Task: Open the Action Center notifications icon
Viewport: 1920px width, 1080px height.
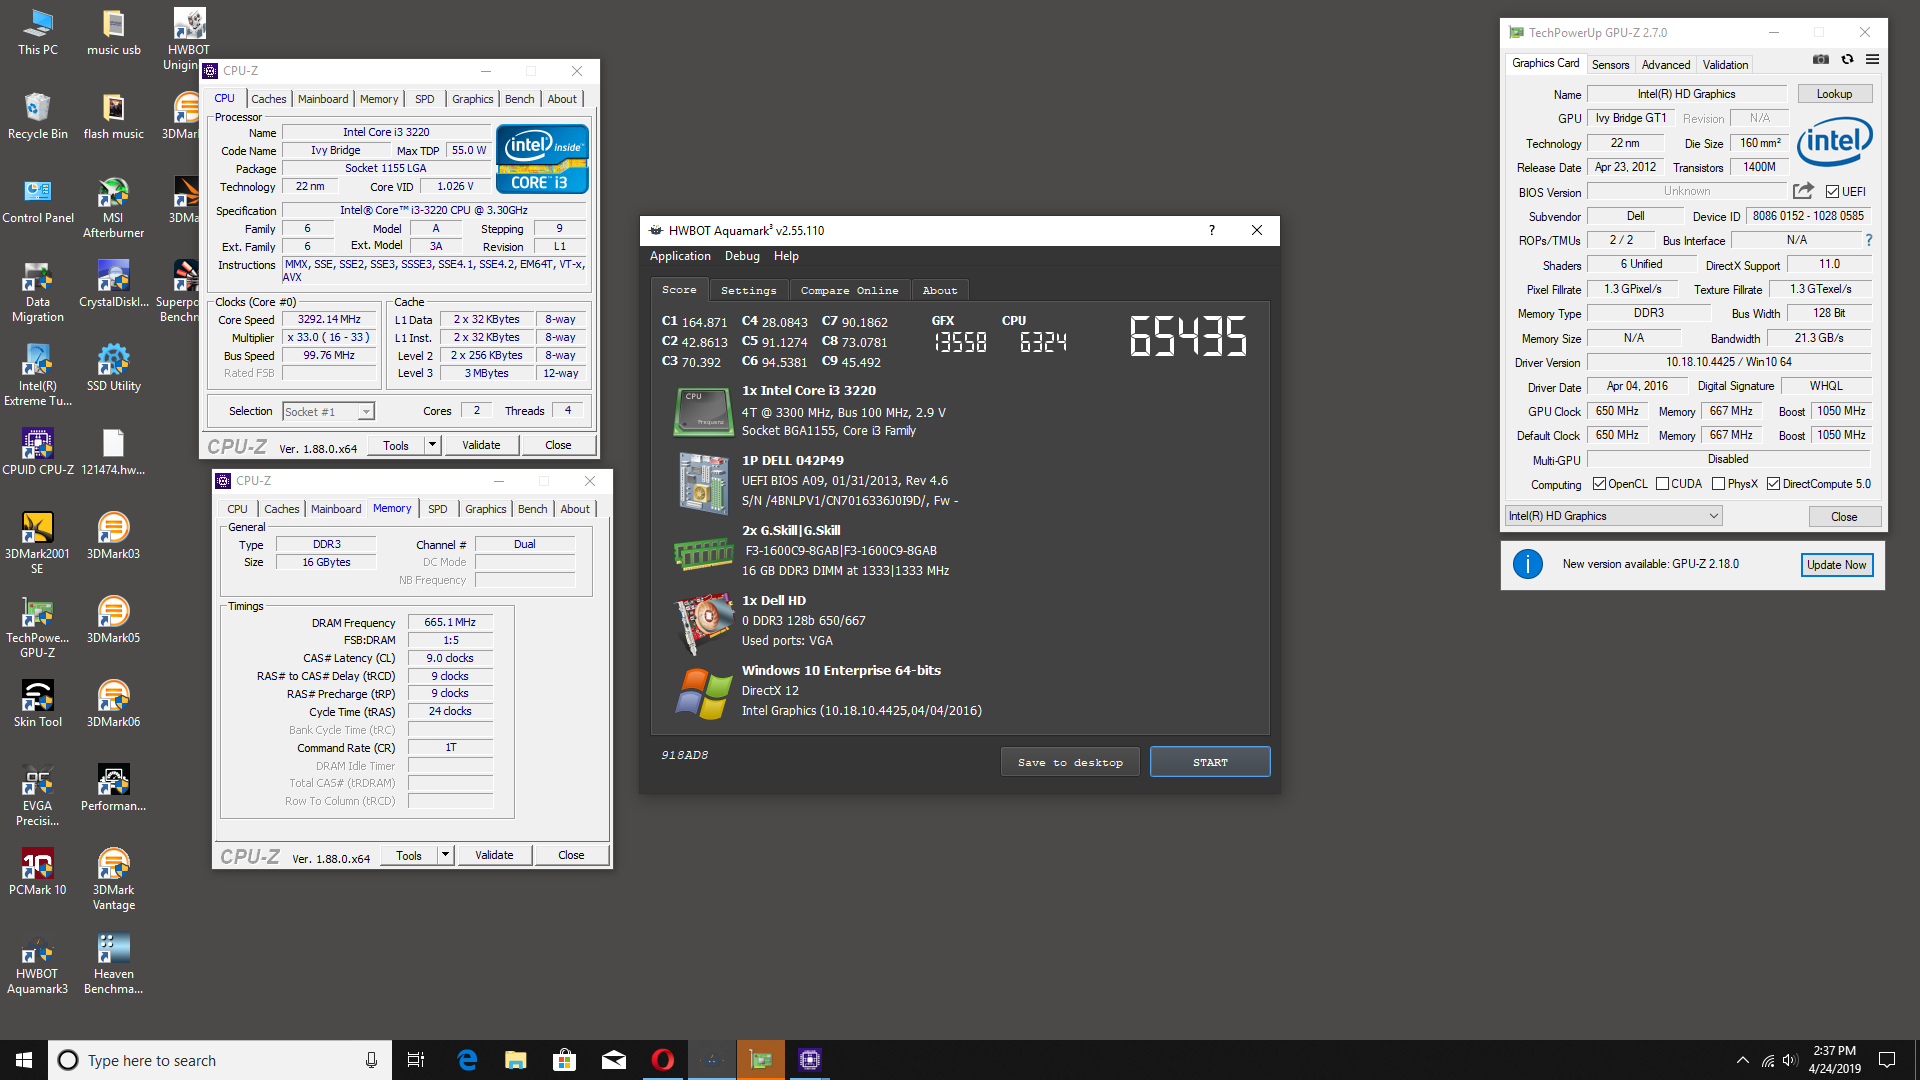Action: tap(1887, 1060)
